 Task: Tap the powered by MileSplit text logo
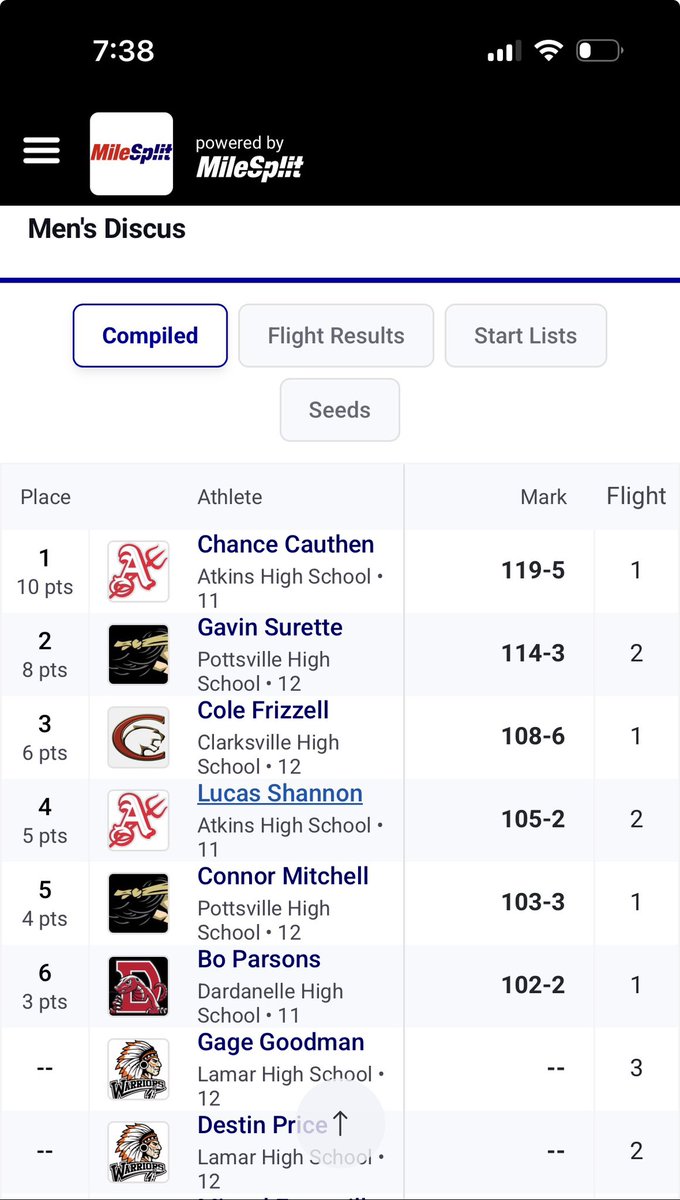249,158
